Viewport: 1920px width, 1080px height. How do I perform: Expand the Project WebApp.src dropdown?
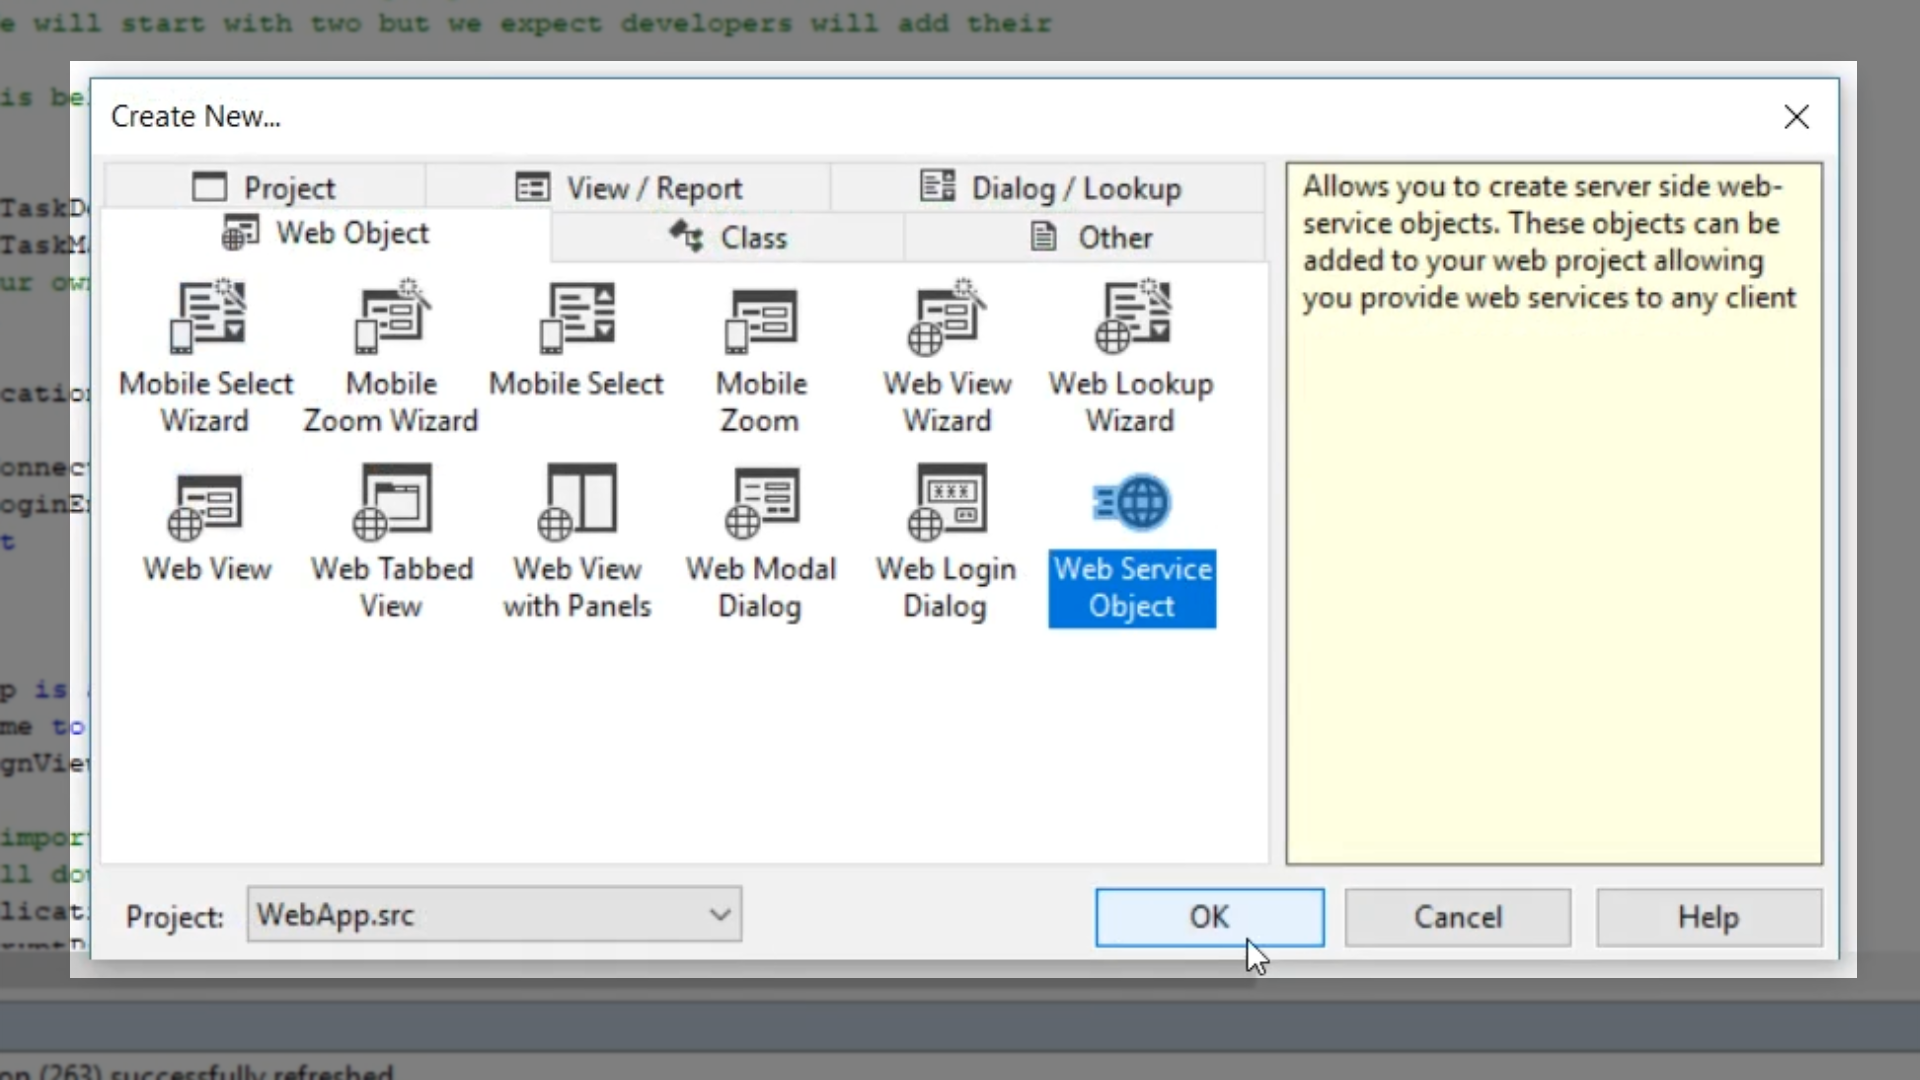pyautogui.click(x=719, y=915)
